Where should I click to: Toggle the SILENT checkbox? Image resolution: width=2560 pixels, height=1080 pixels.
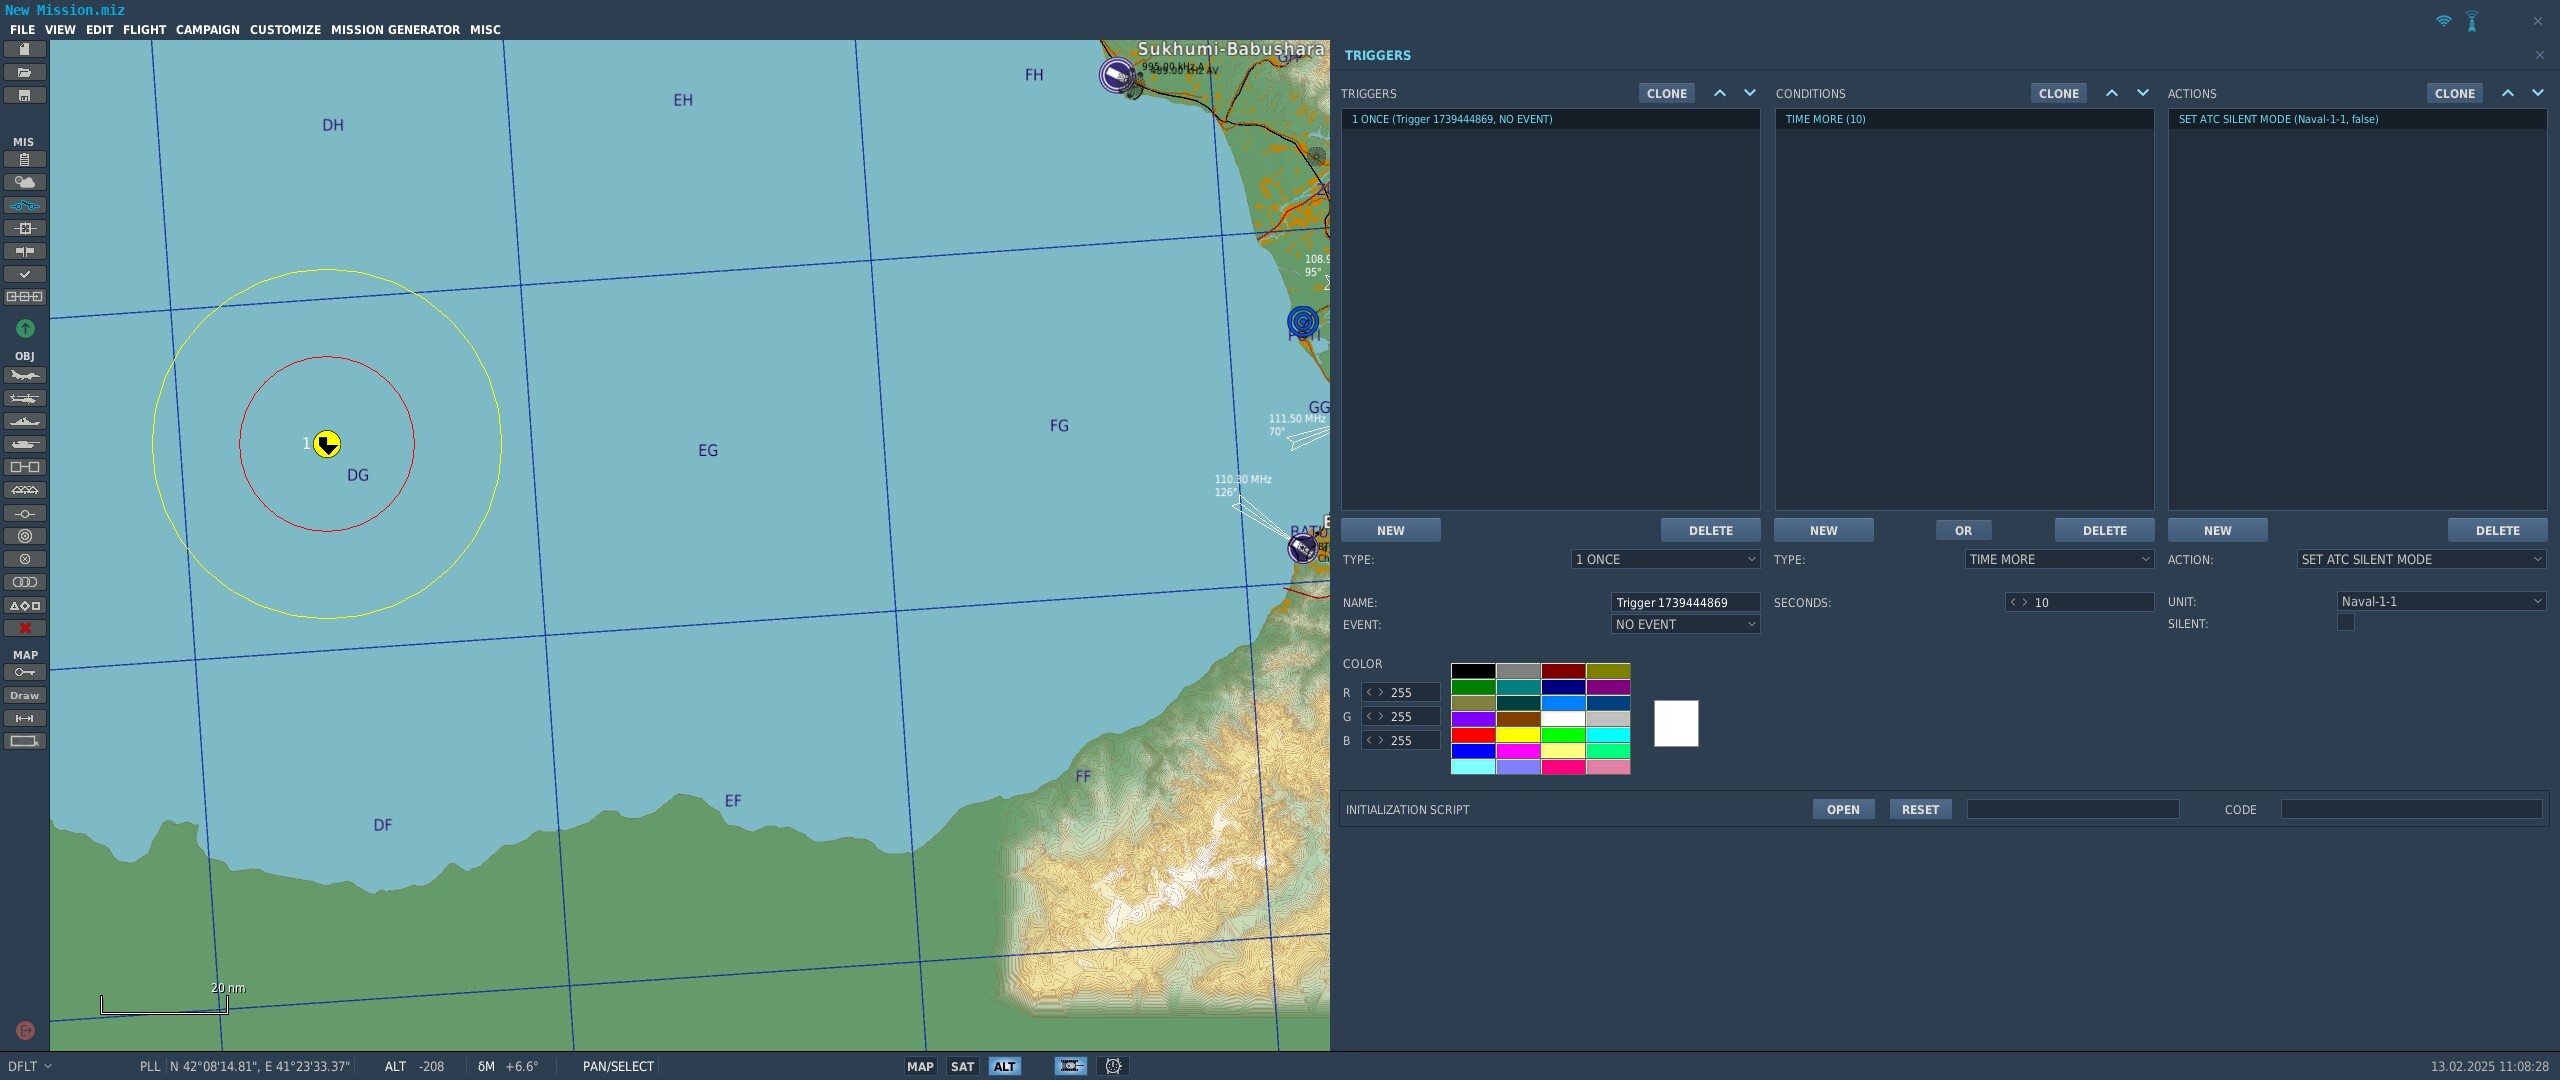(2345, 623)
